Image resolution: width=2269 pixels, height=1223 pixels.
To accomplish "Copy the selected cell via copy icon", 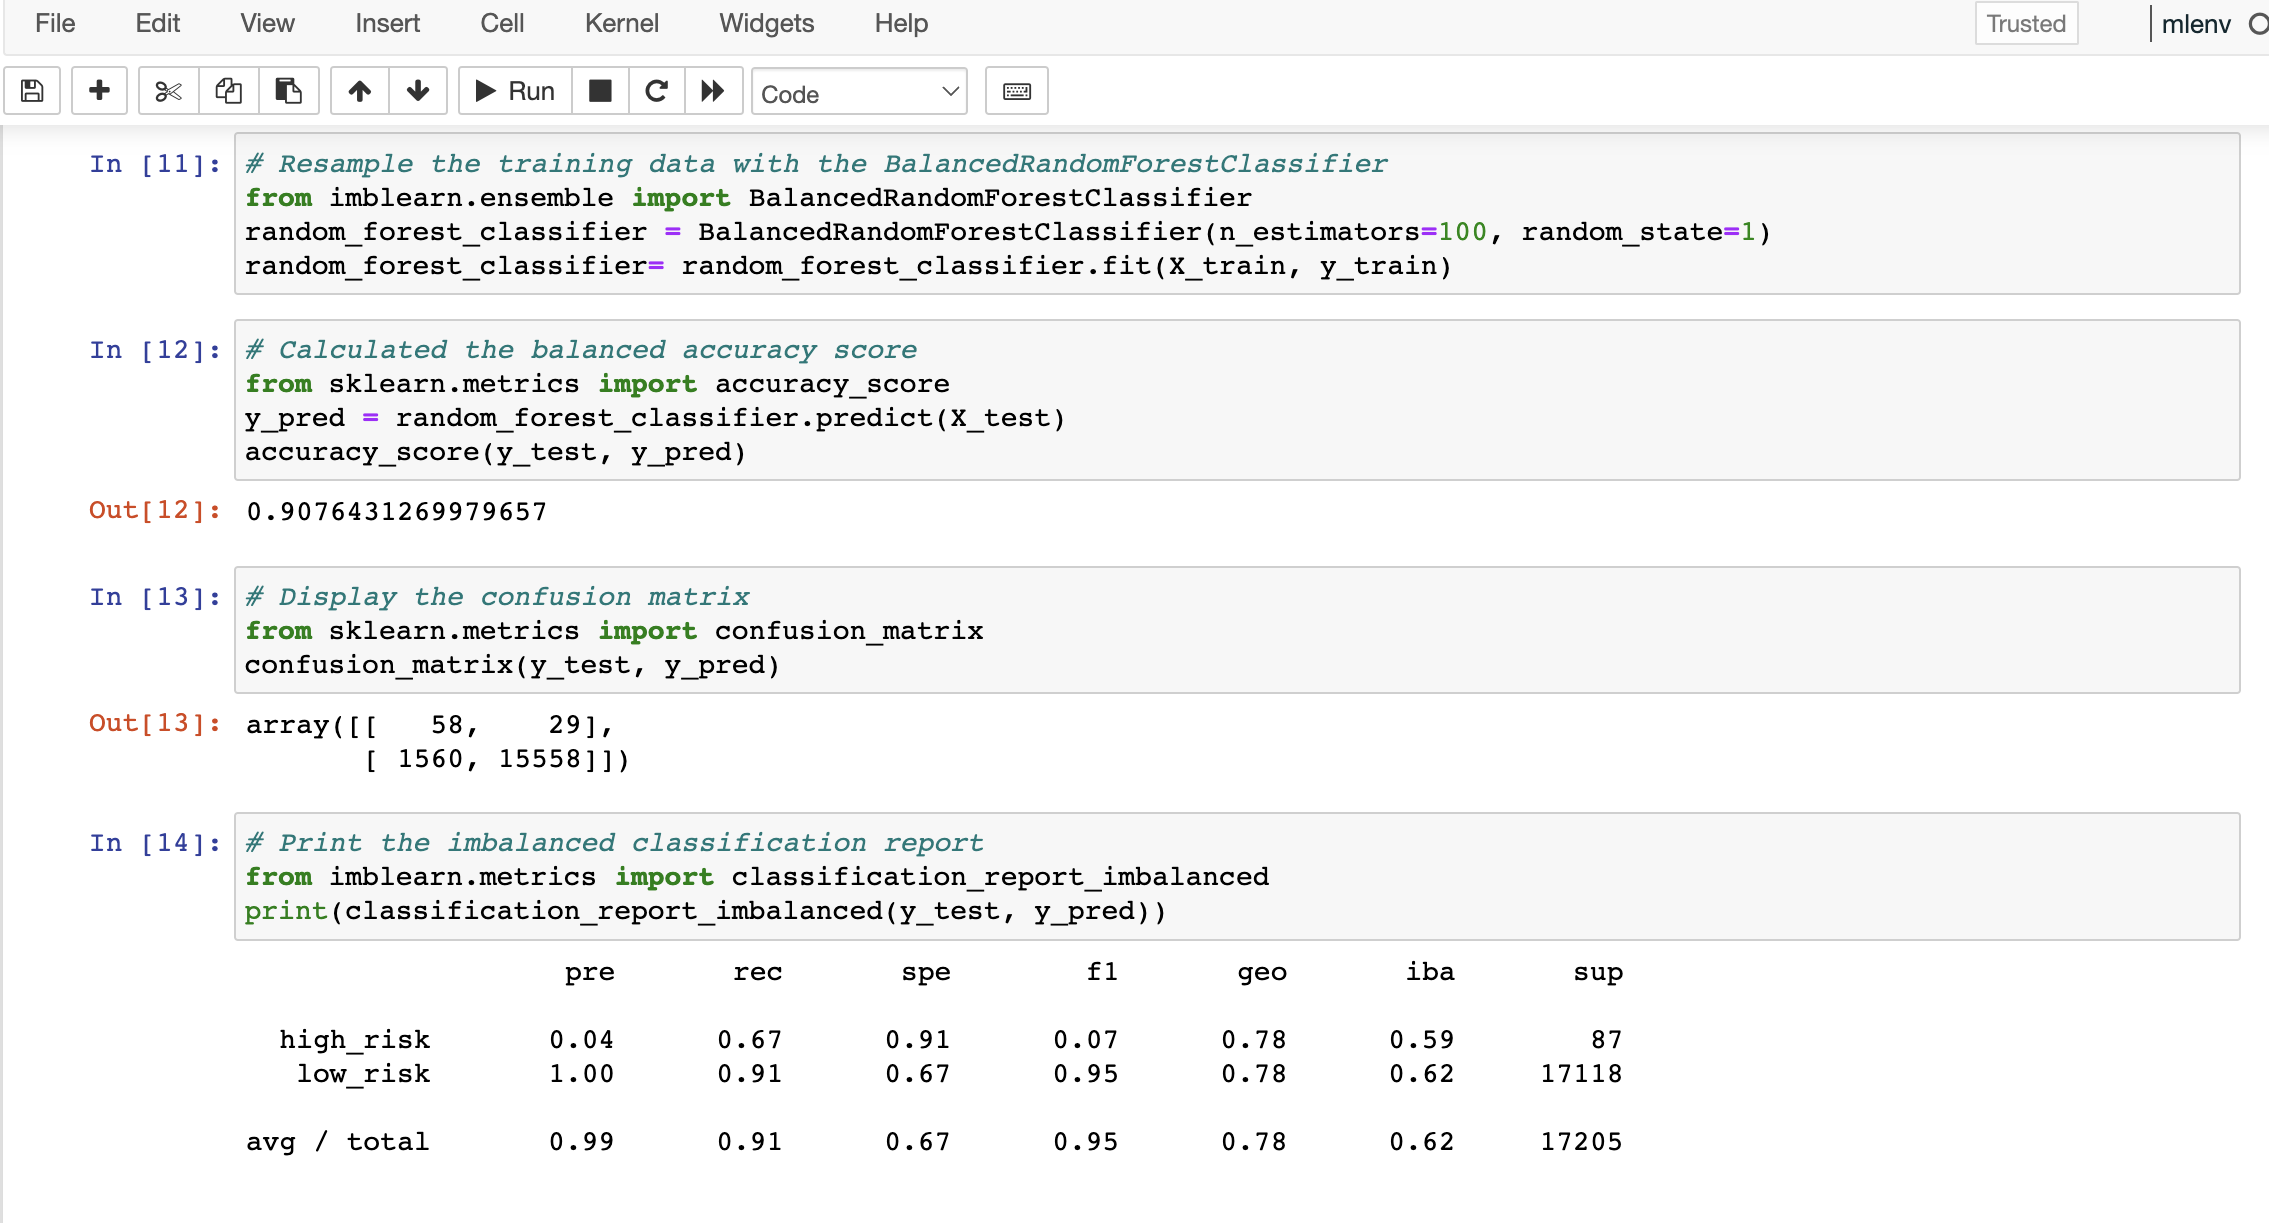I will click(x=227, y=90).
